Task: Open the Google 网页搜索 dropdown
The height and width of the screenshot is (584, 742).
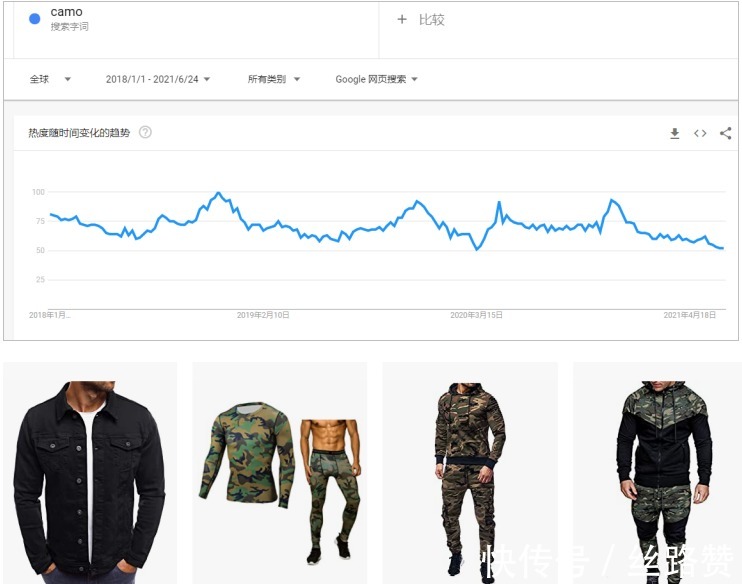Action: pyautogui.click(x=376, y=79)
